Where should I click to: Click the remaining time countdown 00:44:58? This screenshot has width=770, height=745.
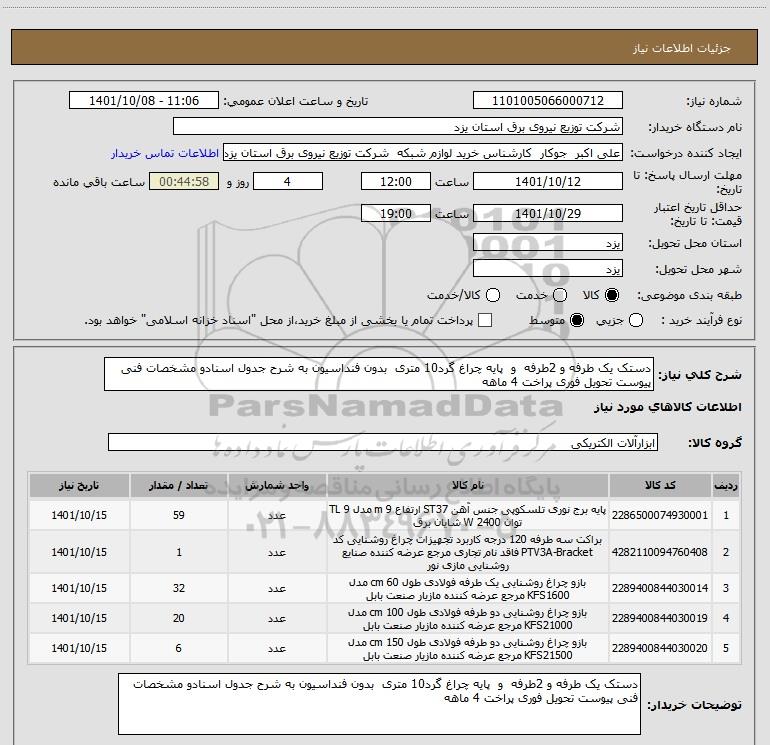click(184, 181)
